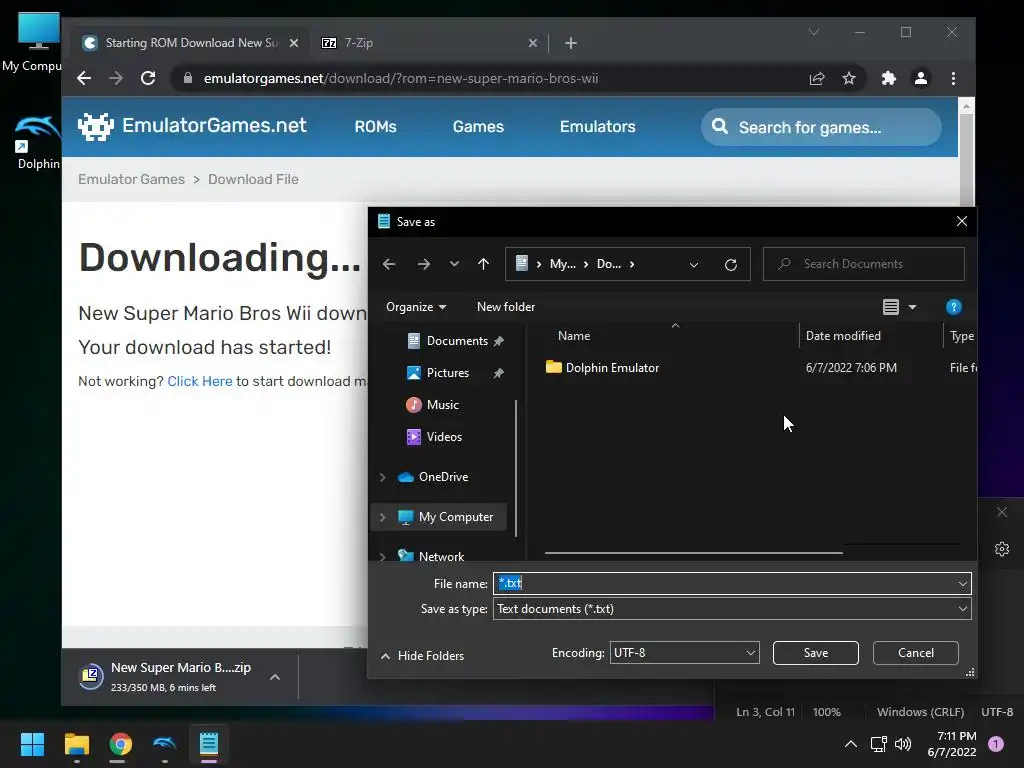Screen dimensions: 1024x768
Task: Open the Chrome extensions puzzle icon
Action: point(888,78)
